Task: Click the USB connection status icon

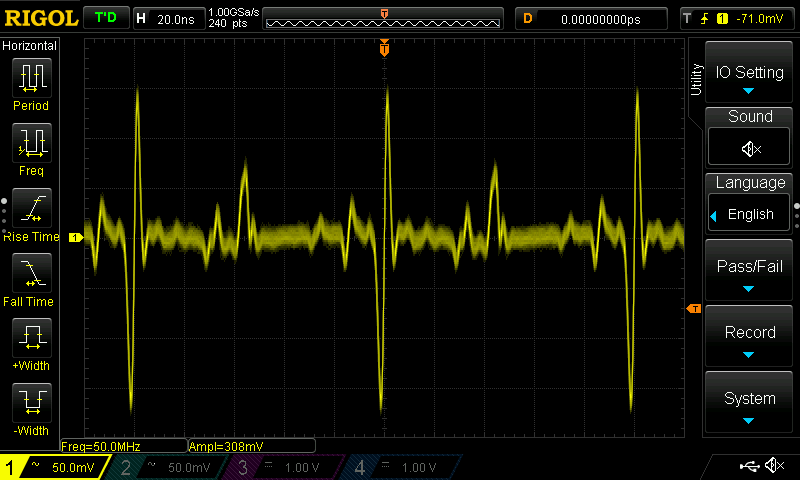Action: [749, 465]
